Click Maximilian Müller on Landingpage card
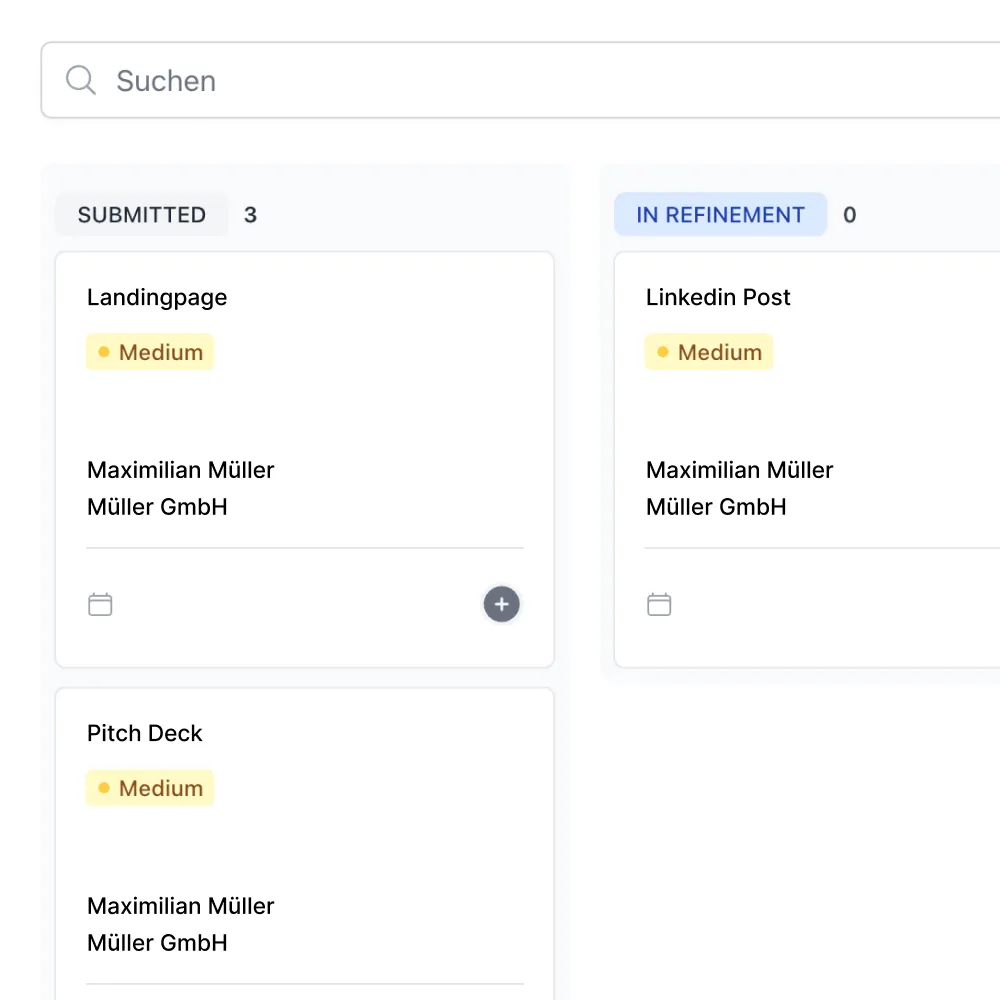This screenshot has width=1000, height=1000. (x=180, y=470)
